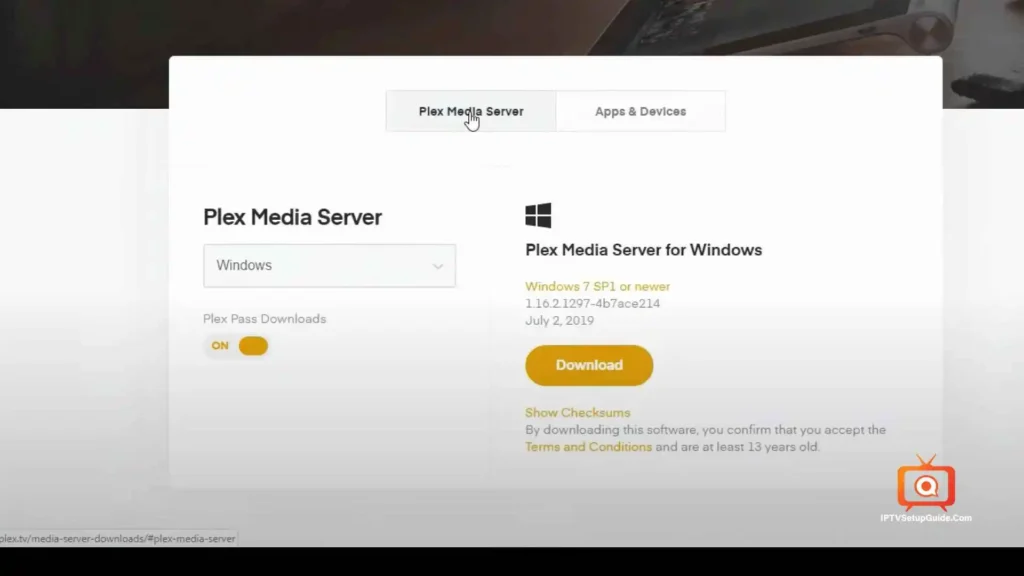The height and width of the screenshot is (576, 1024).
Task: Switch to the Apps & Devices tab
Action: (x=640, y=111)
